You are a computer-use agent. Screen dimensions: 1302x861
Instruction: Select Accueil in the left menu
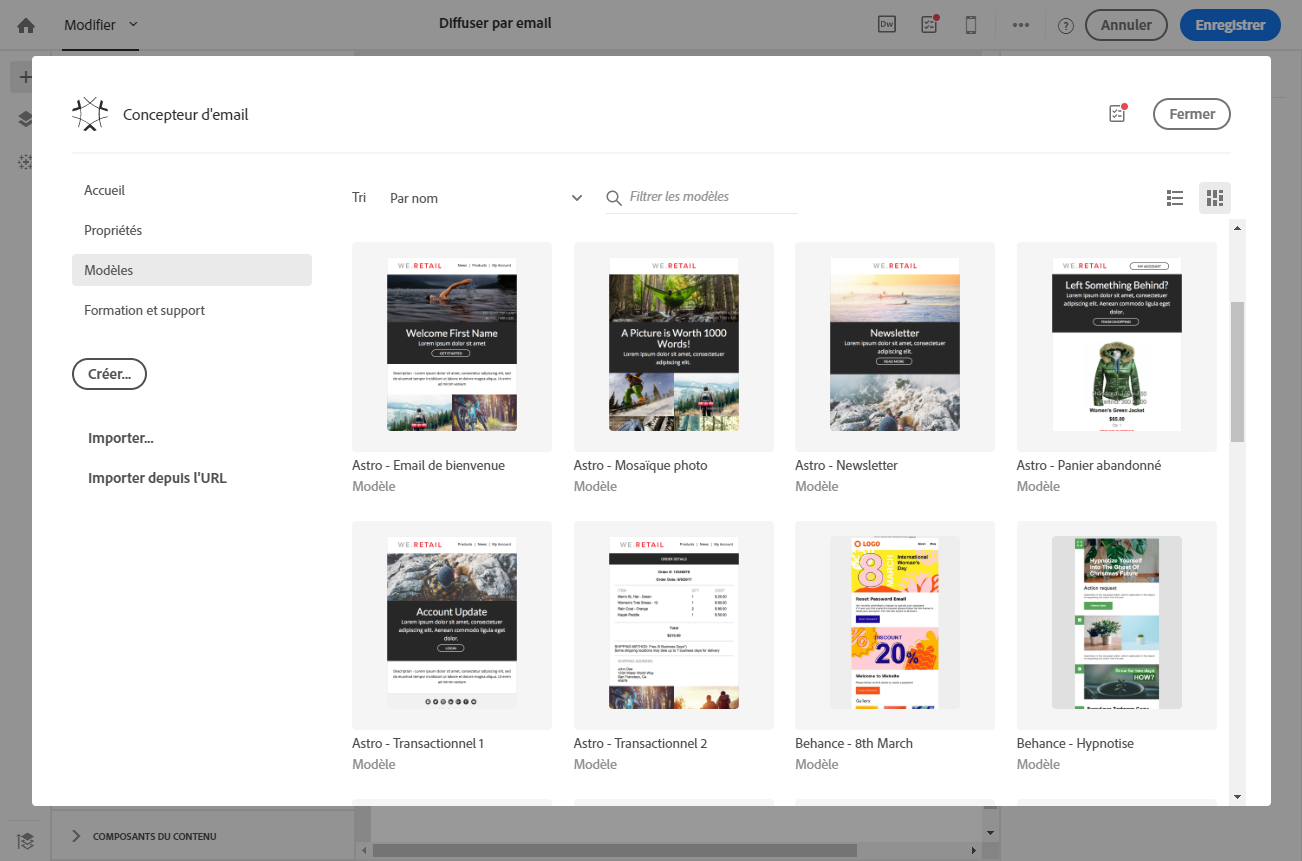coord(105,190)
